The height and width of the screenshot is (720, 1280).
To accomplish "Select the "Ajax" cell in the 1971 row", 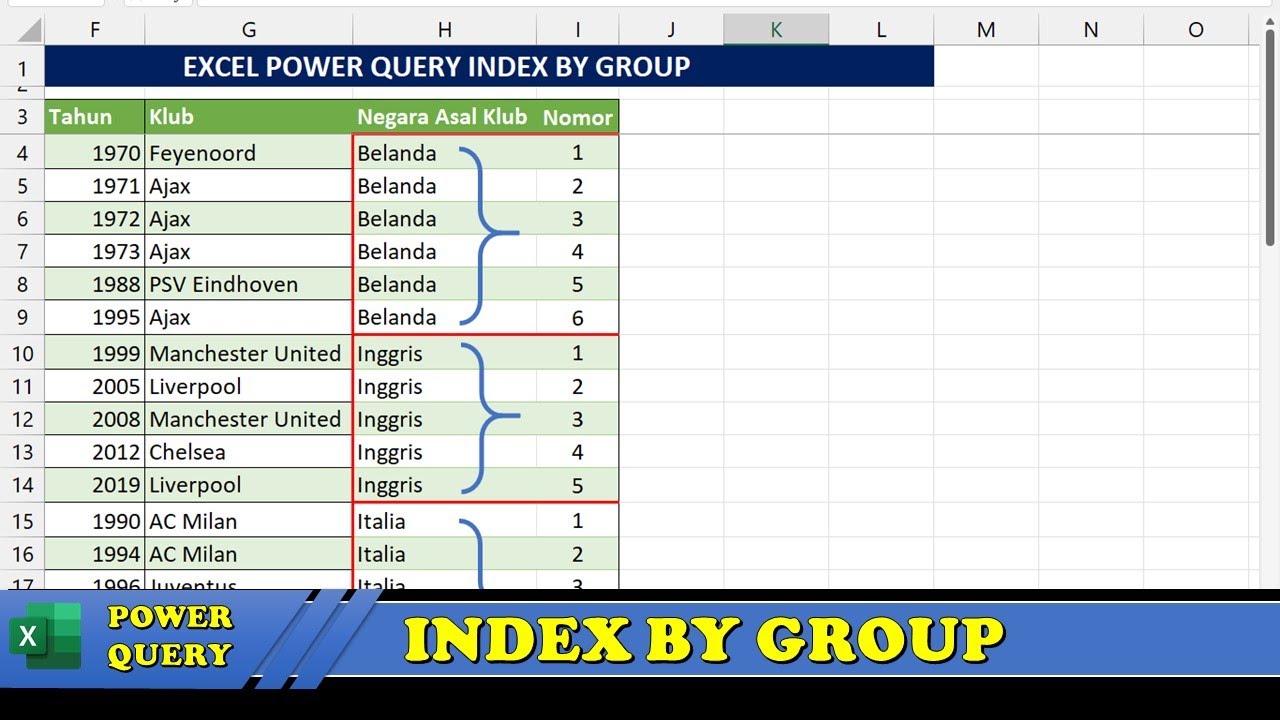I will point(249,186).
